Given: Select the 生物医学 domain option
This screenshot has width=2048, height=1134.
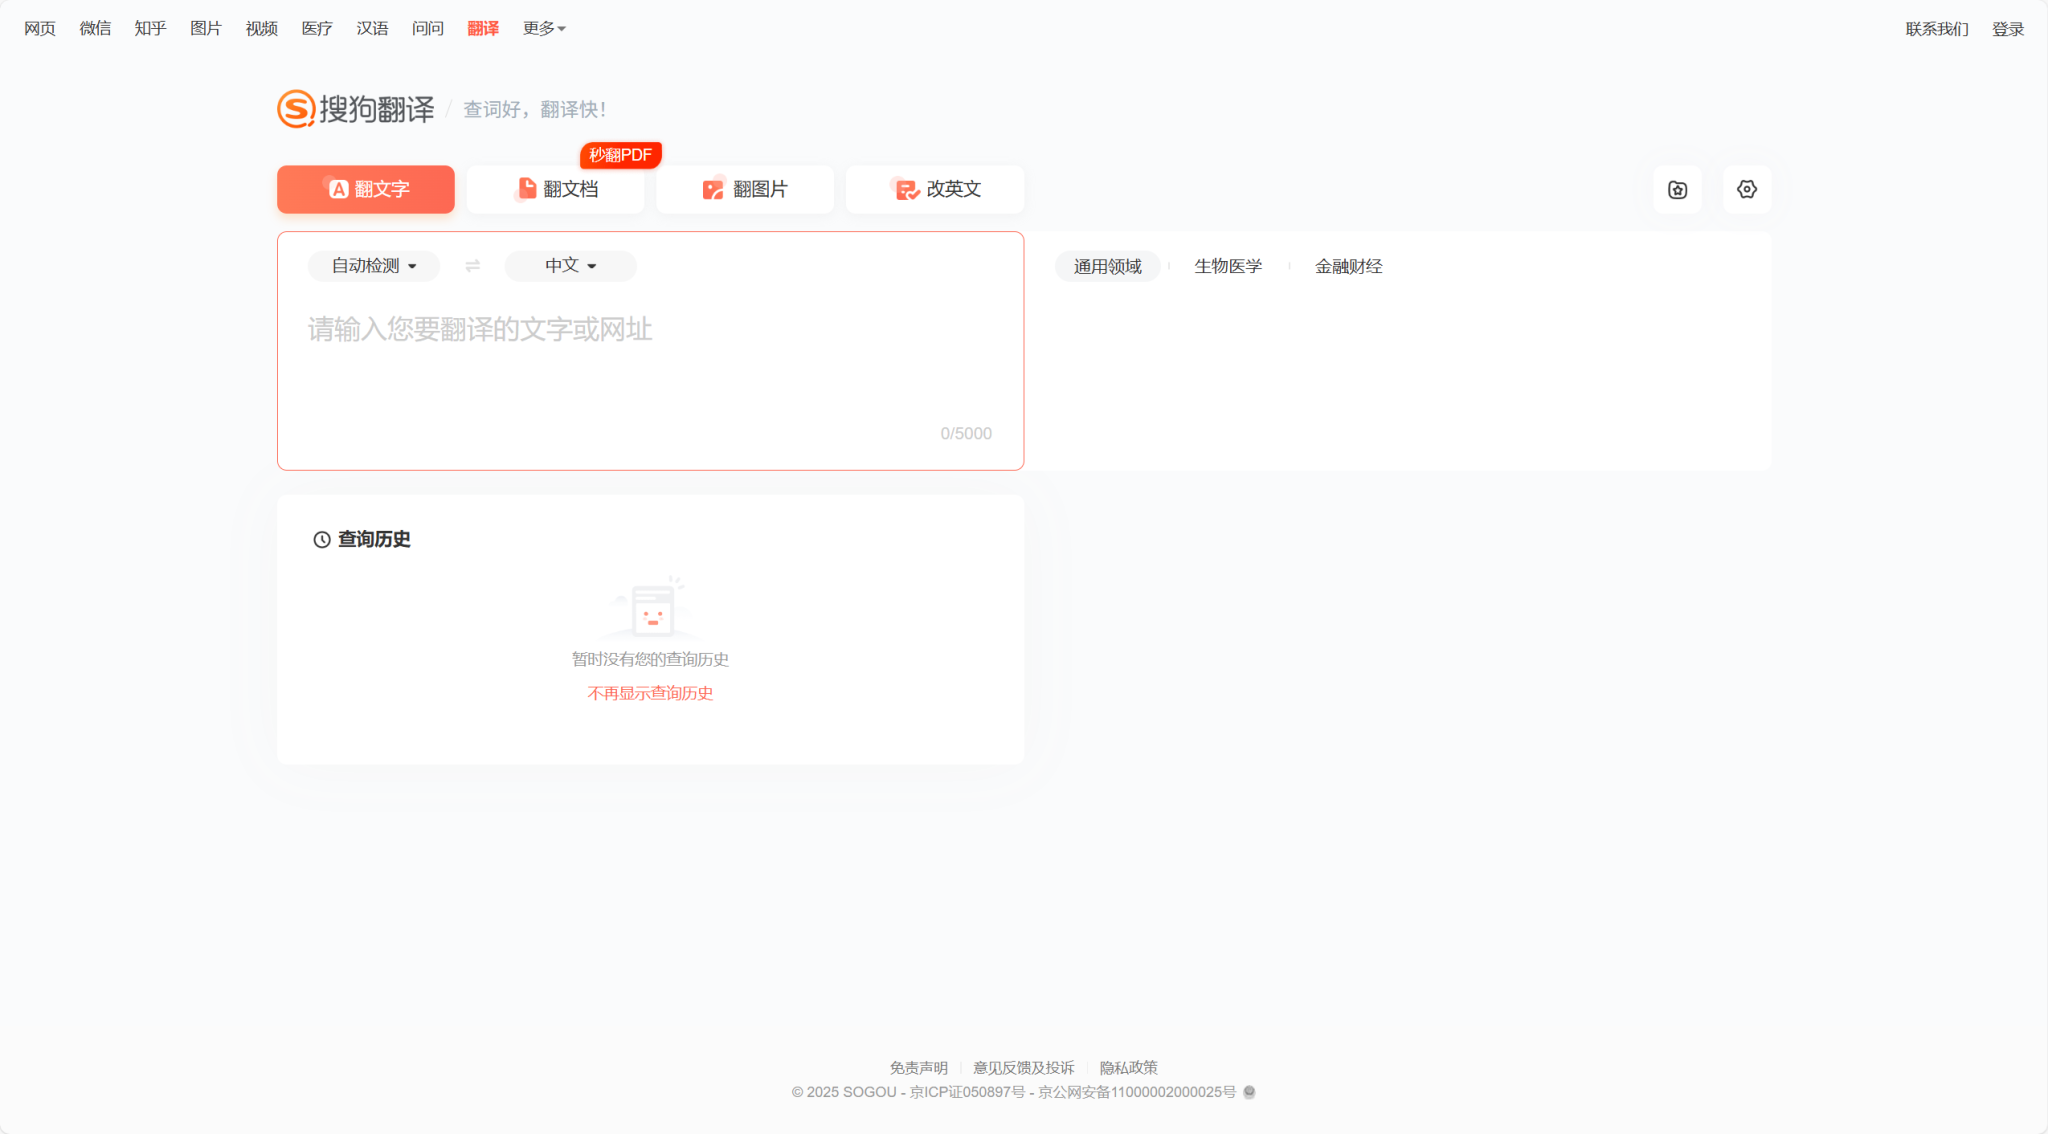Looking at the screenshot, I should pyautogui.click(x=1228, y=266).
